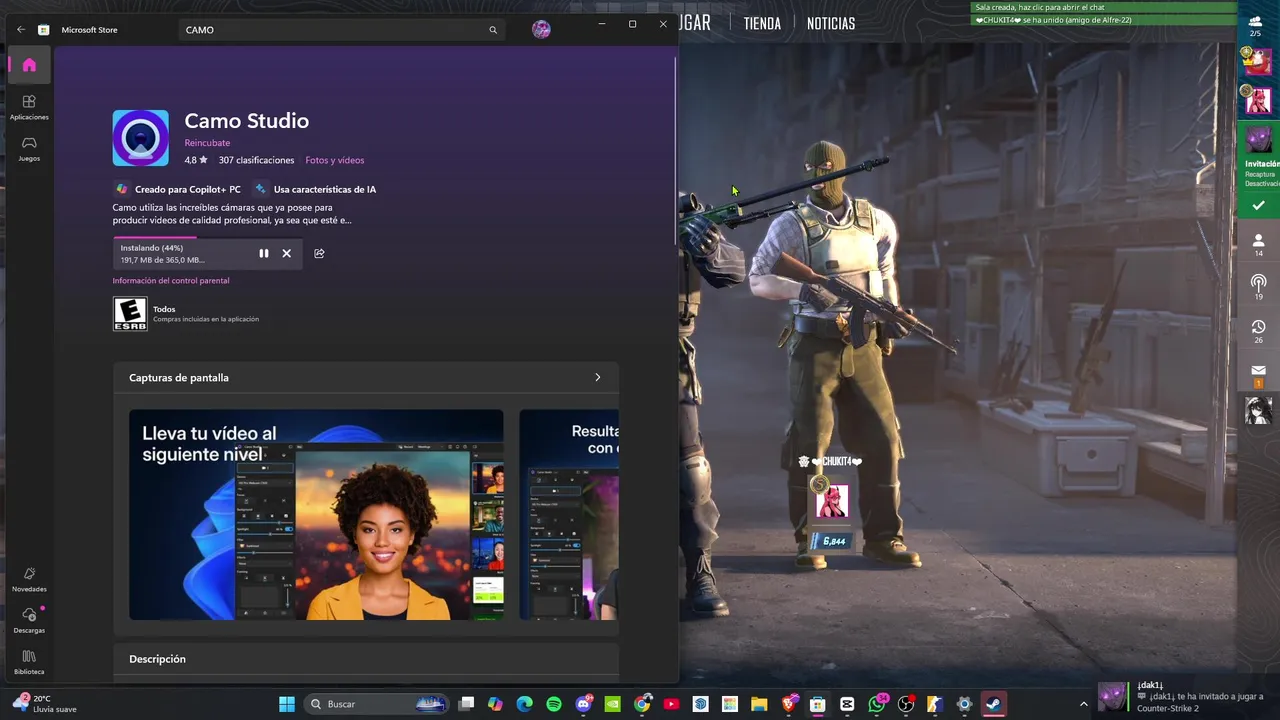Expand the Capturas de pantalla section

tap(598, 377)
